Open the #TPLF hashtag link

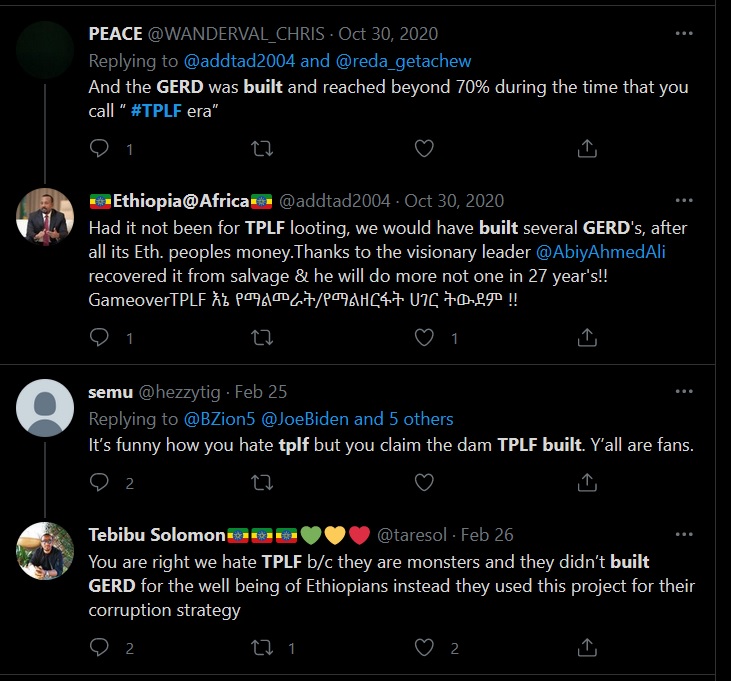156,111
